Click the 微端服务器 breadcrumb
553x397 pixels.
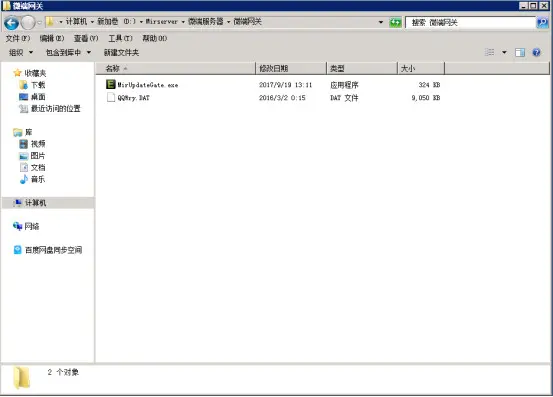coord(206,22)
